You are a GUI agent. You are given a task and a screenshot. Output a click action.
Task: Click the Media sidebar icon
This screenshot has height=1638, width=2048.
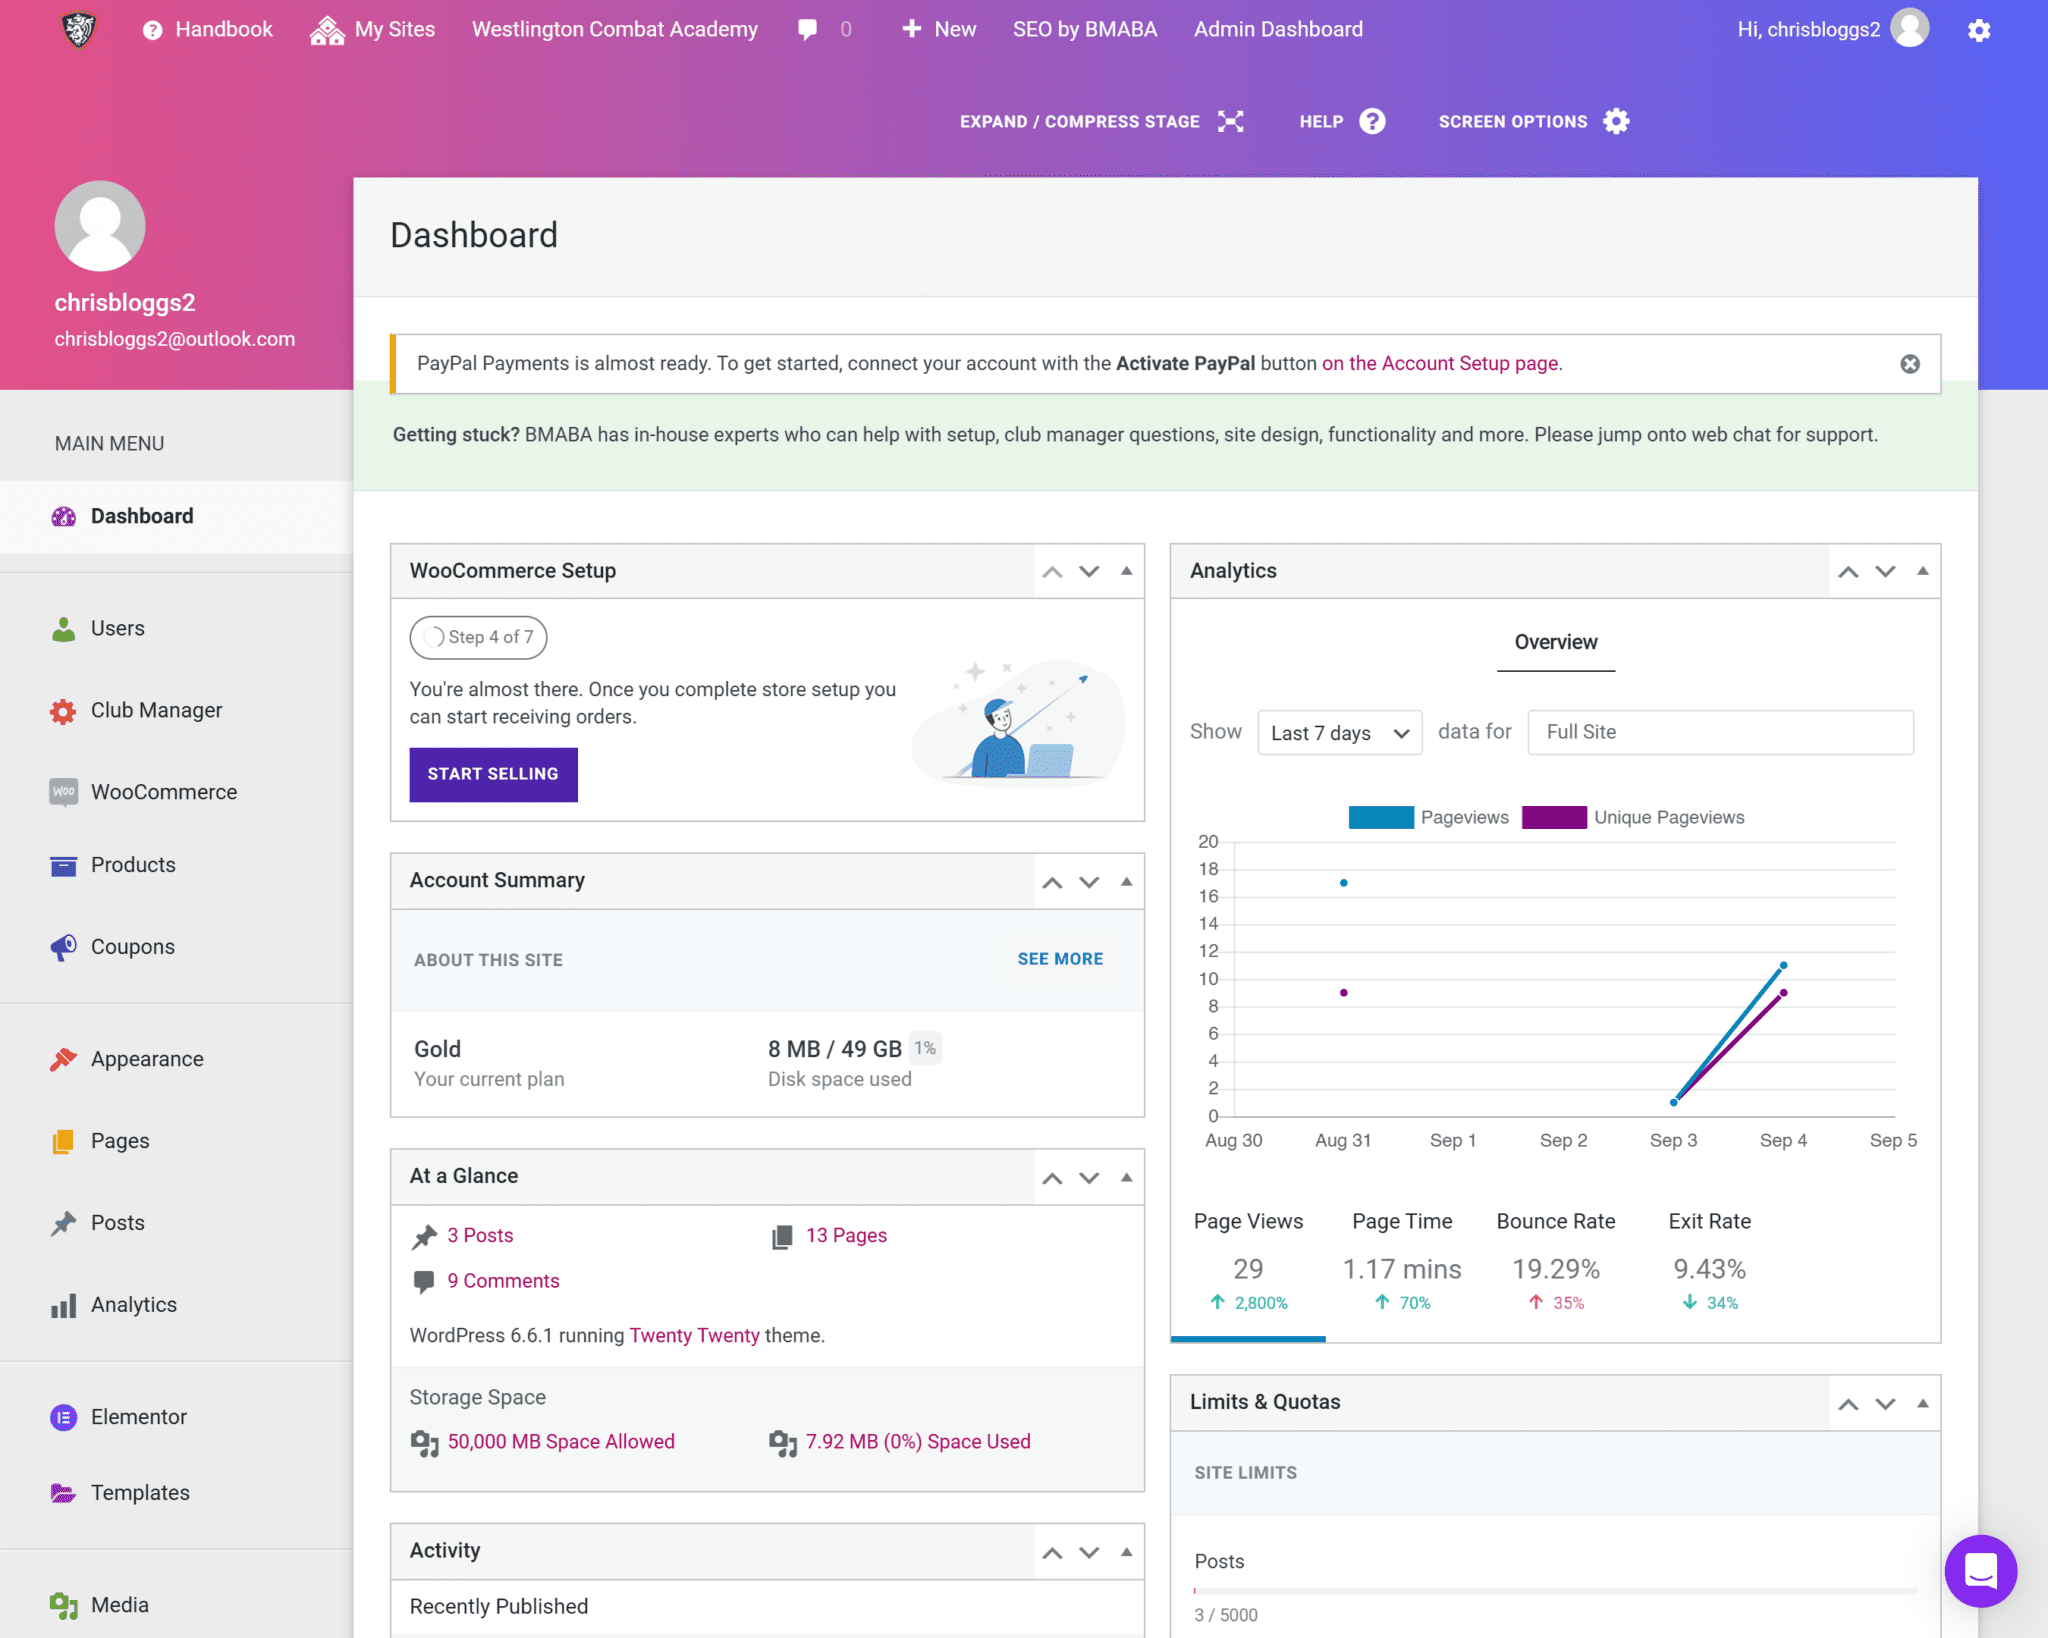click(x=63, y=1605)
